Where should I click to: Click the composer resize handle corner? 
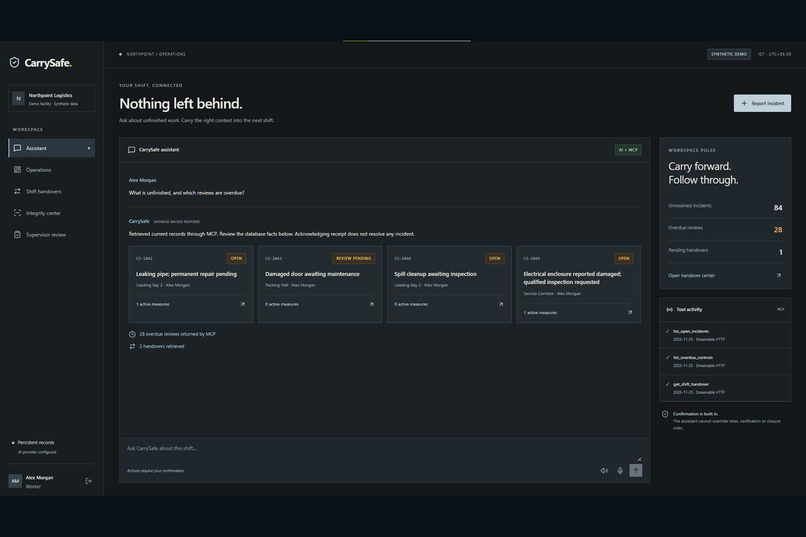click(639, 459)
